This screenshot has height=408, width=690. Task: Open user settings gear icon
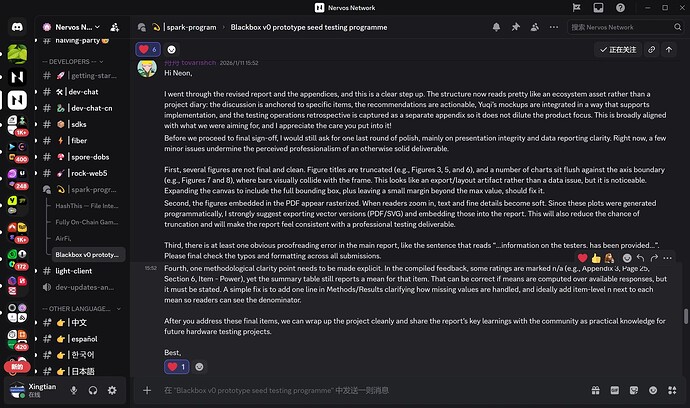(x=112, y=389)
